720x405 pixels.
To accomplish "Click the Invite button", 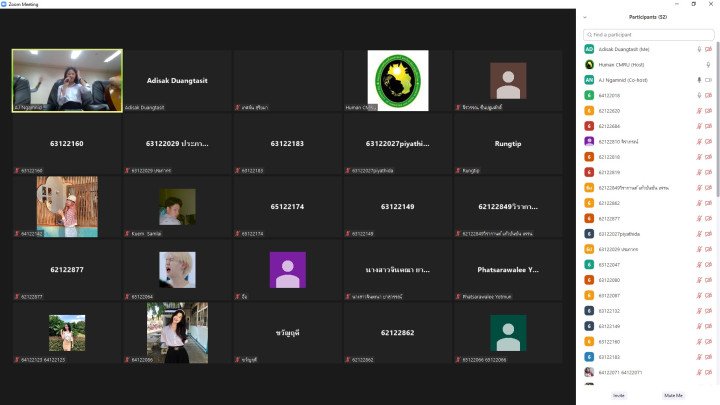I will click(x=619, y=395).
